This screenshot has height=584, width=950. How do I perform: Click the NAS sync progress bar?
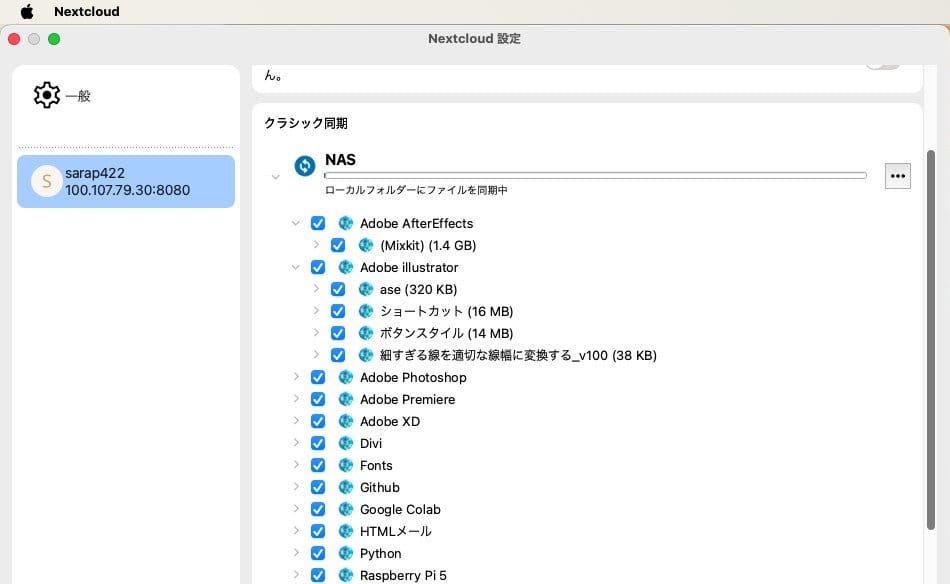tap(595, 175)
